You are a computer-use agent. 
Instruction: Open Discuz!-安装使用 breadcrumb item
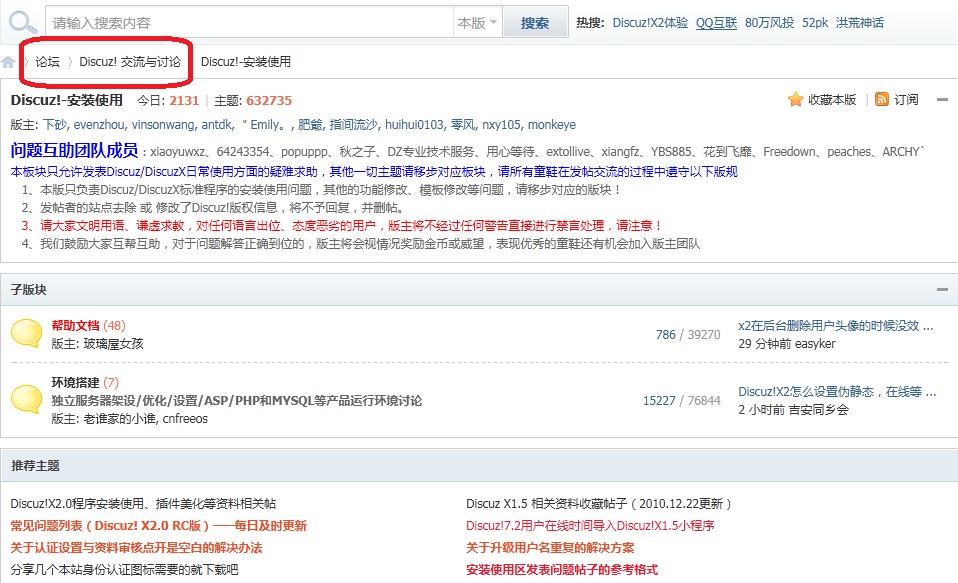click(x=246, y=62)
